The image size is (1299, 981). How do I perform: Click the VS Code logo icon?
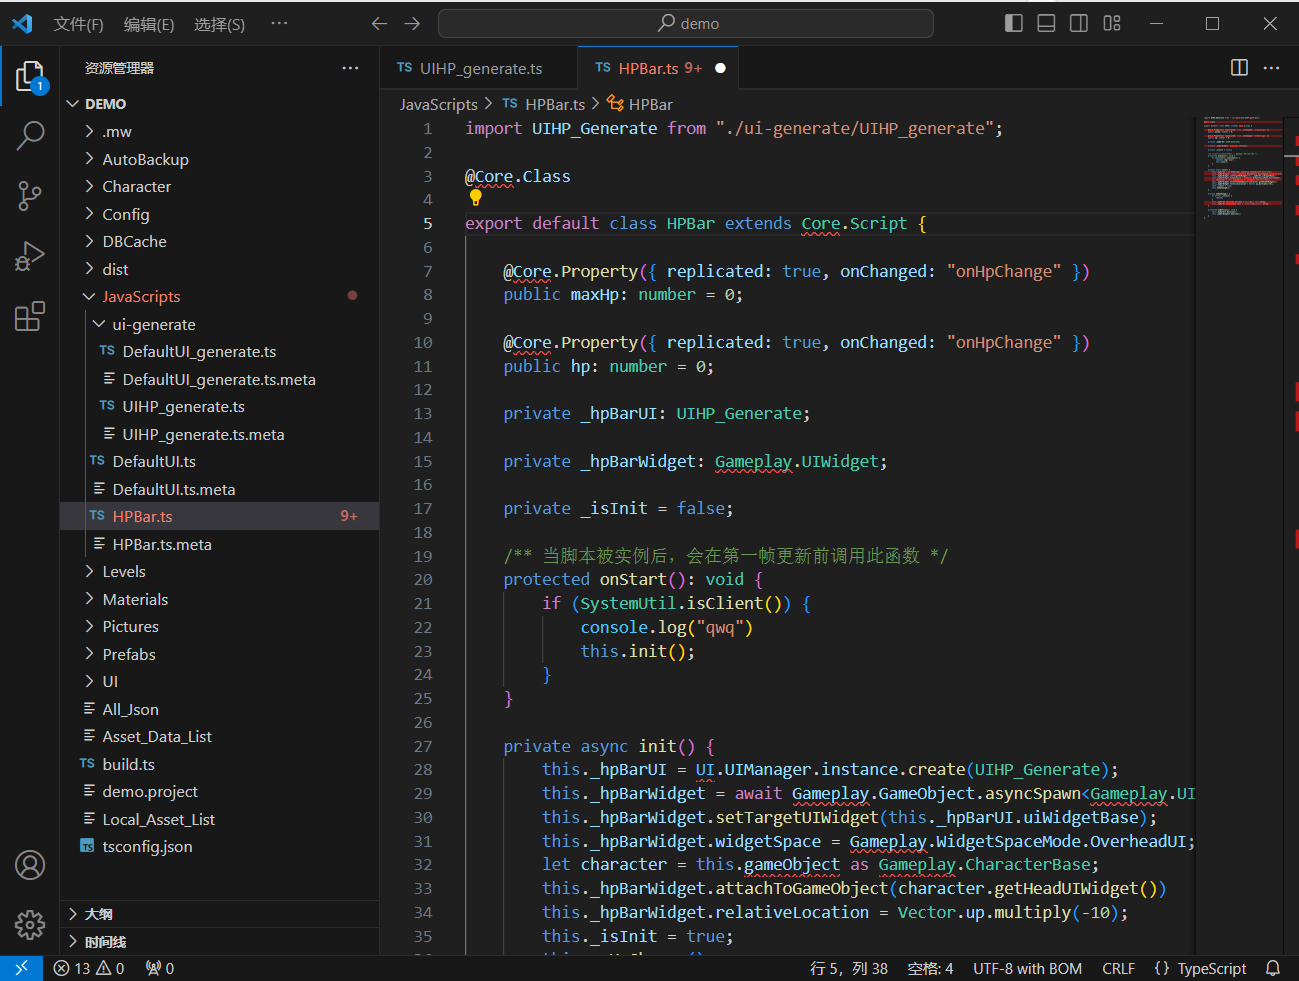coord(22,23)
